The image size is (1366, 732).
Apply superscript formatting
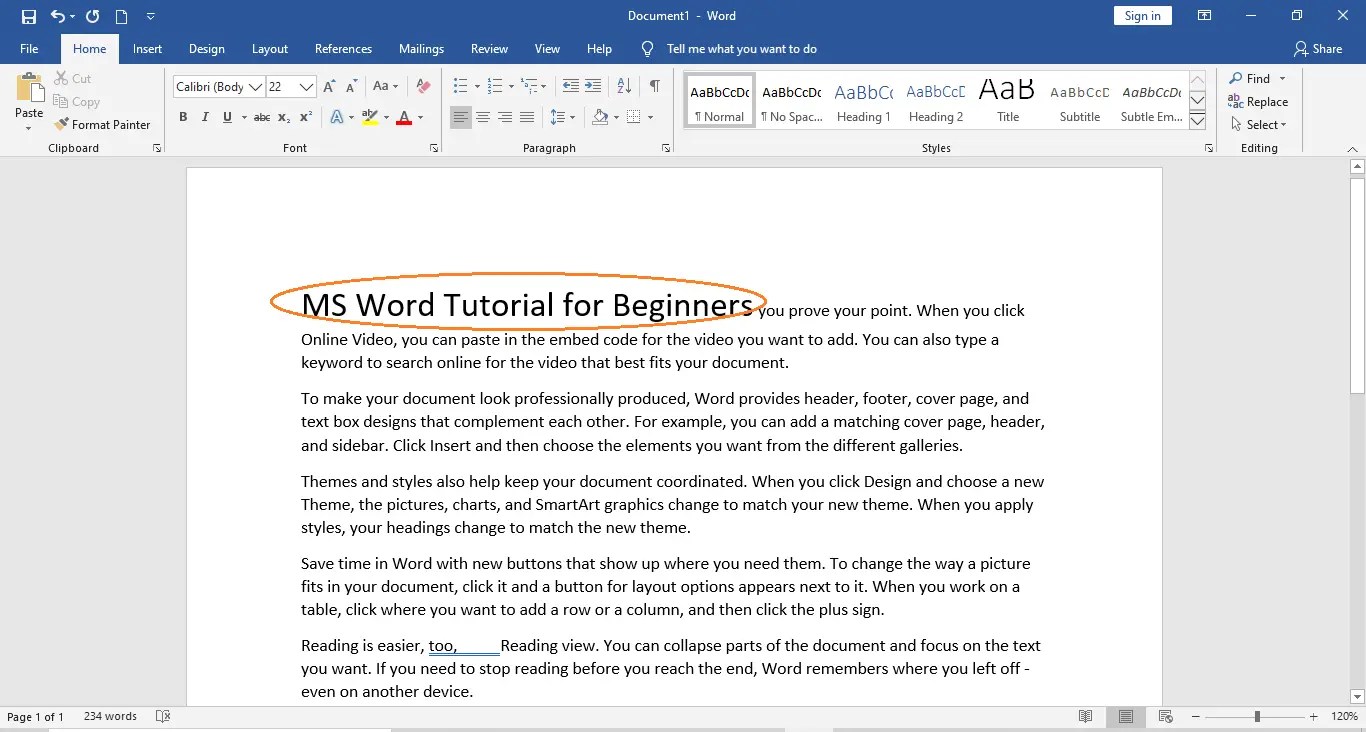point(306,118)
